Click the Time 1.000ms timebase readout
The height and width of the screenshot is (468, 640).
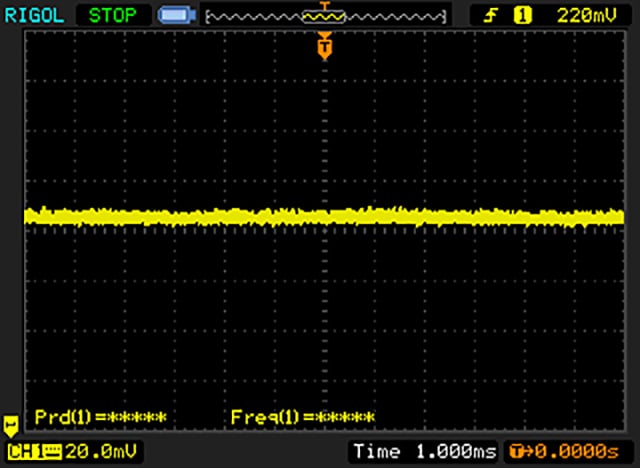tap(424, 451)
